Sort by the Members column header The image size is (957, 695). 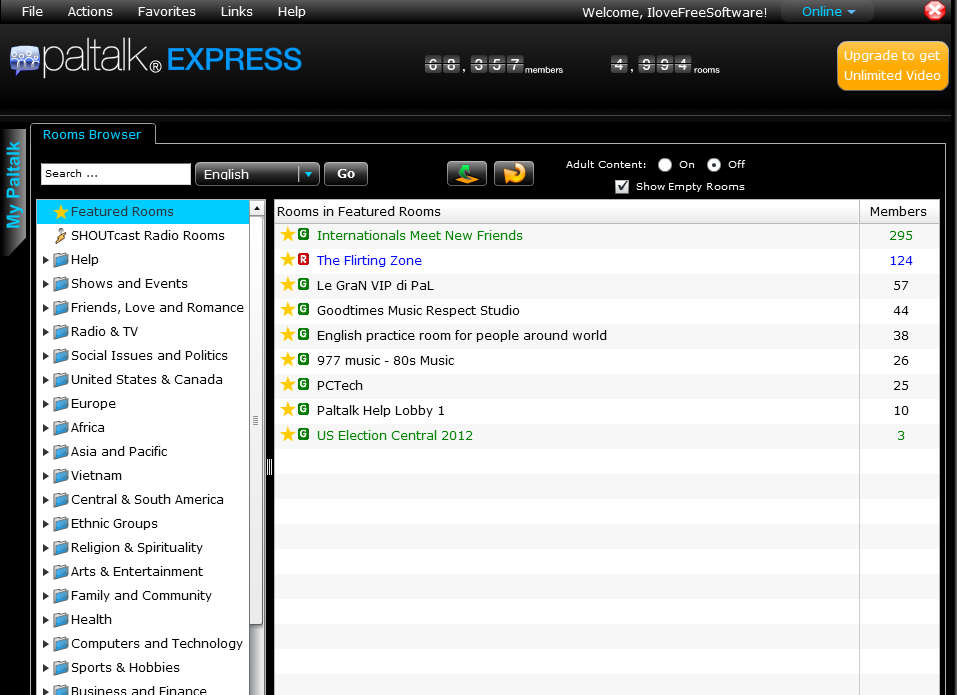[898, 212]
